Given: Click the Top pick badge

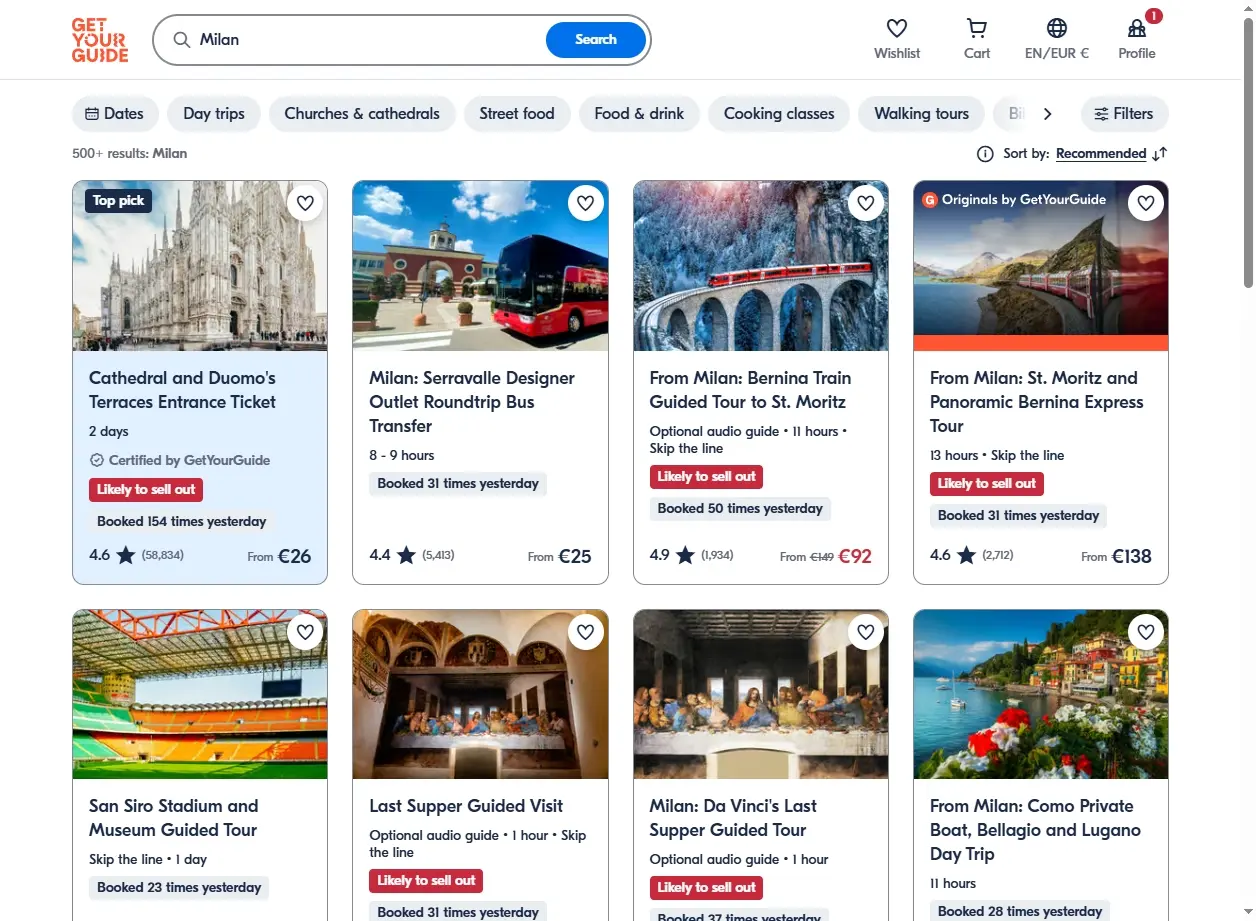Looking at the screenshot, I should (x=118, y=200).
